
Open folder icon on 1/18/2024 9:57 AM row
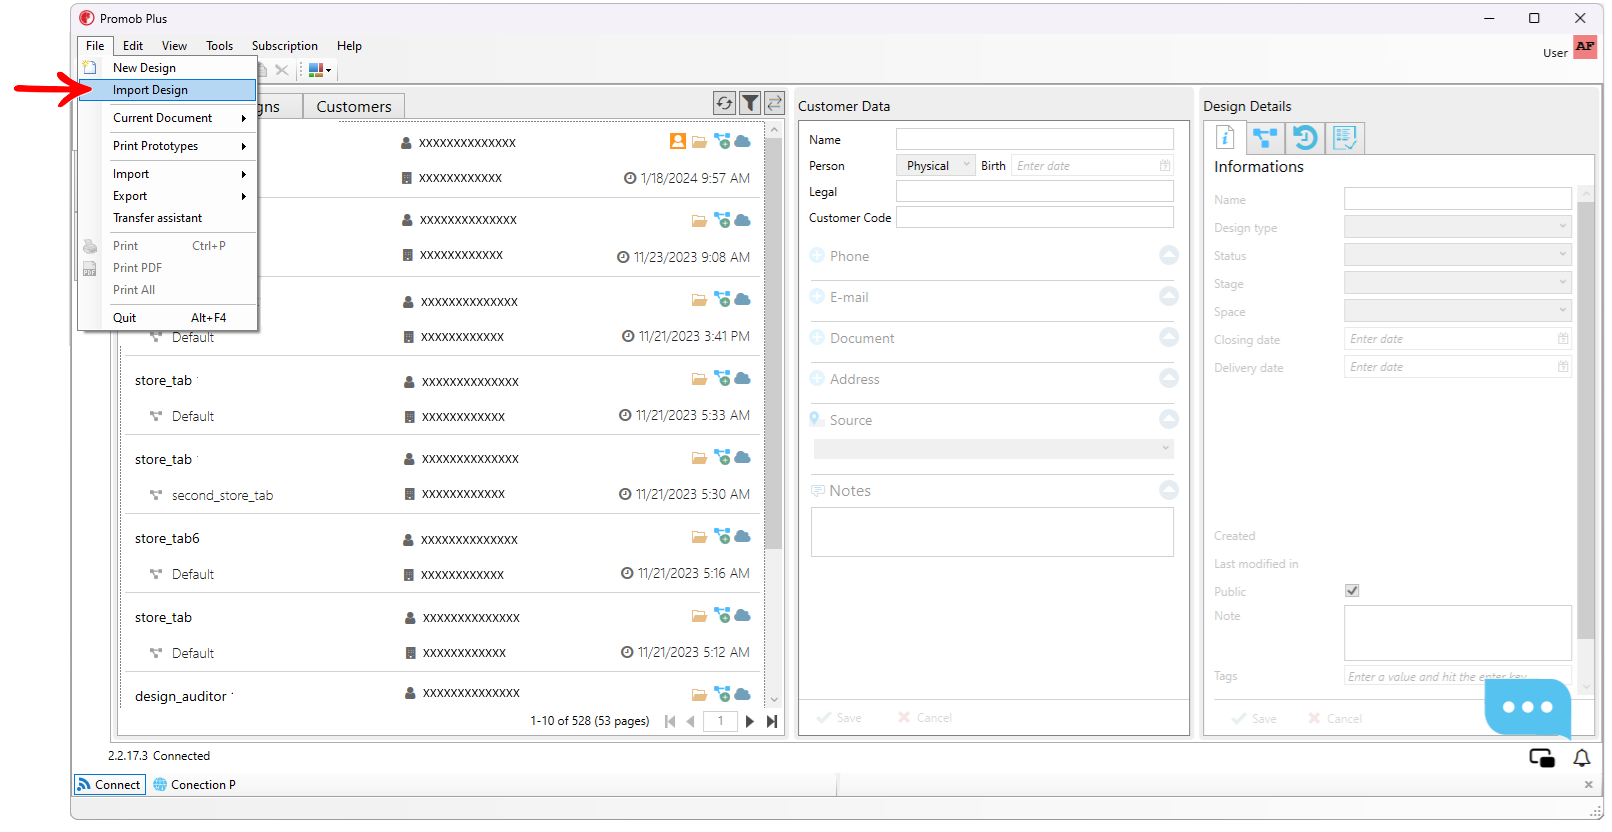[x=699, y=142]
